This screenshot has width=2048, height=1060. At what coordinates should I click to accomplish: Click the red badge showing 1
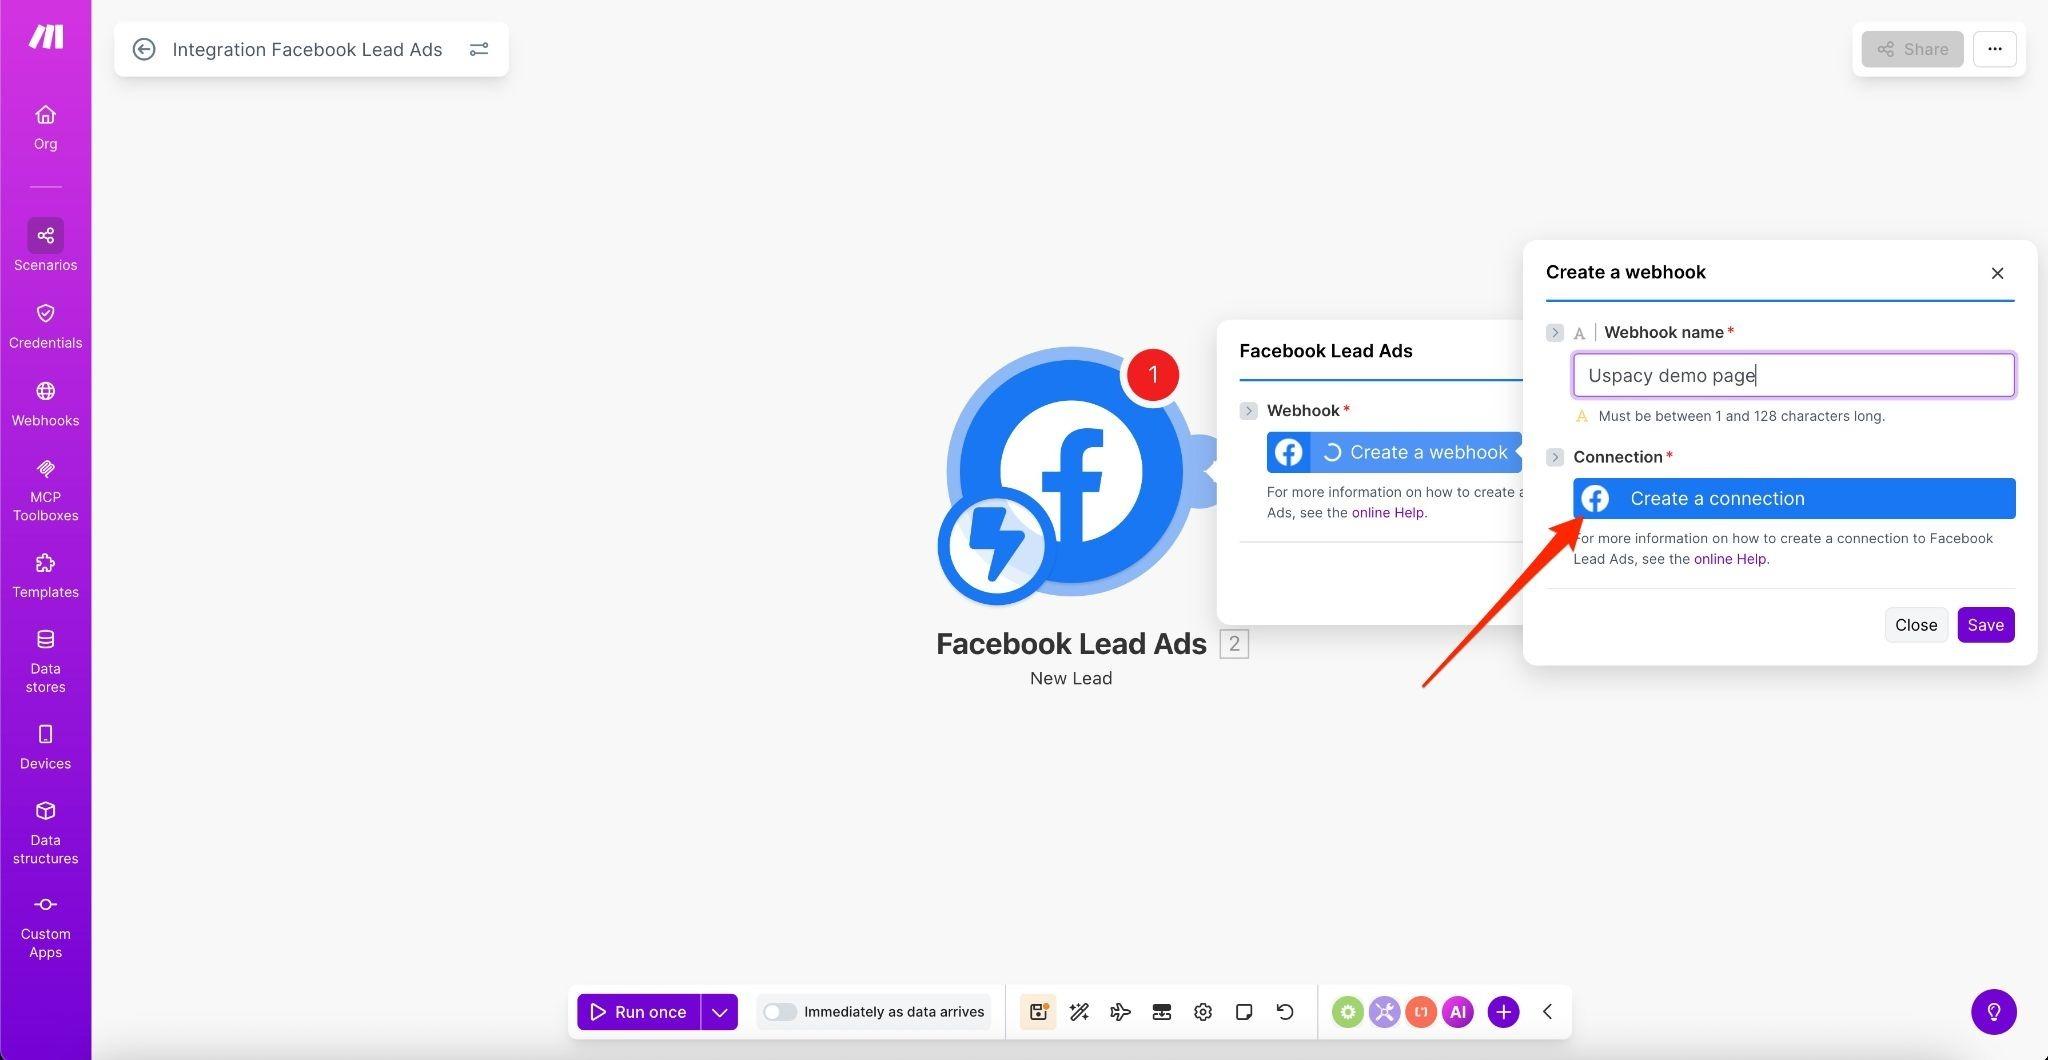point(1153,375)
